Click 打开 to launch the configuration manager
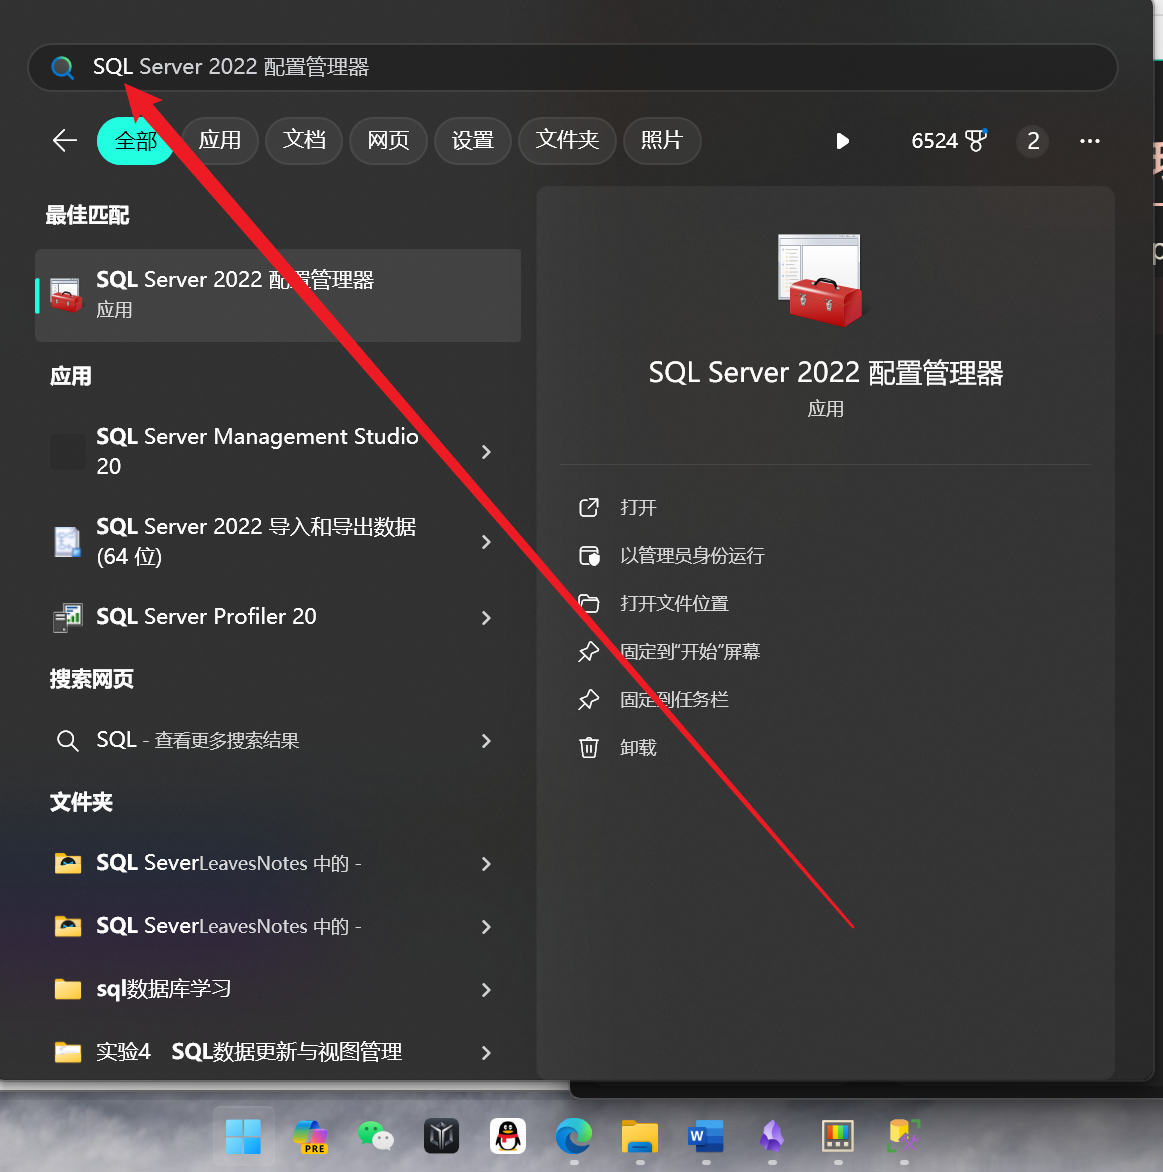This screenshot has width=1163, height=1172. click(638, 508)
